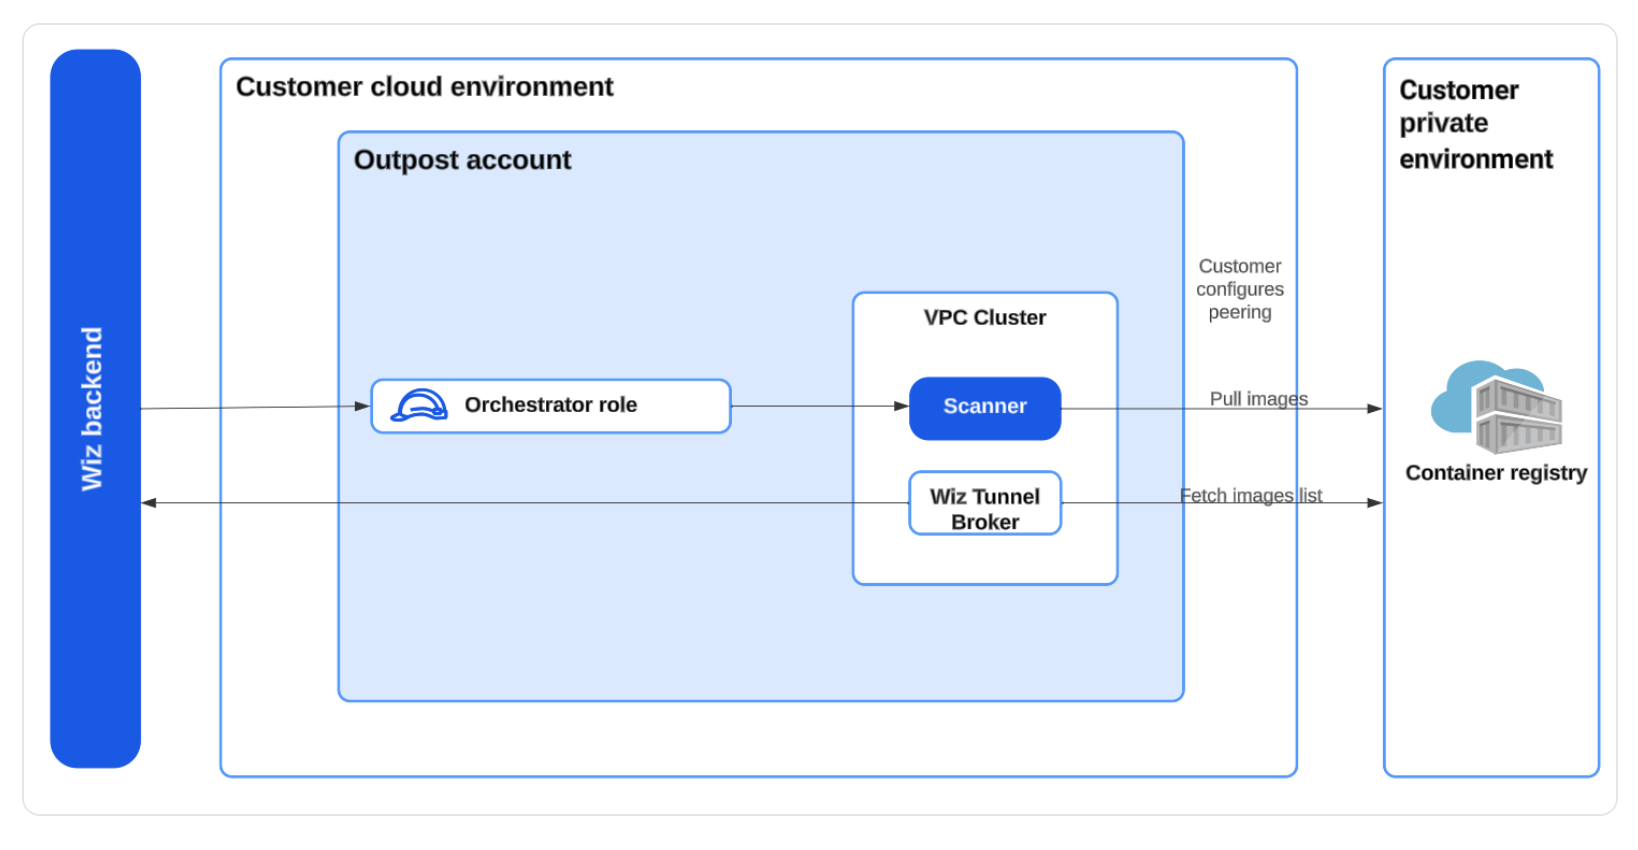Click the Container registry cloud icon
The width and height of the screenshot is (1638, 850).
(1496, 407)
